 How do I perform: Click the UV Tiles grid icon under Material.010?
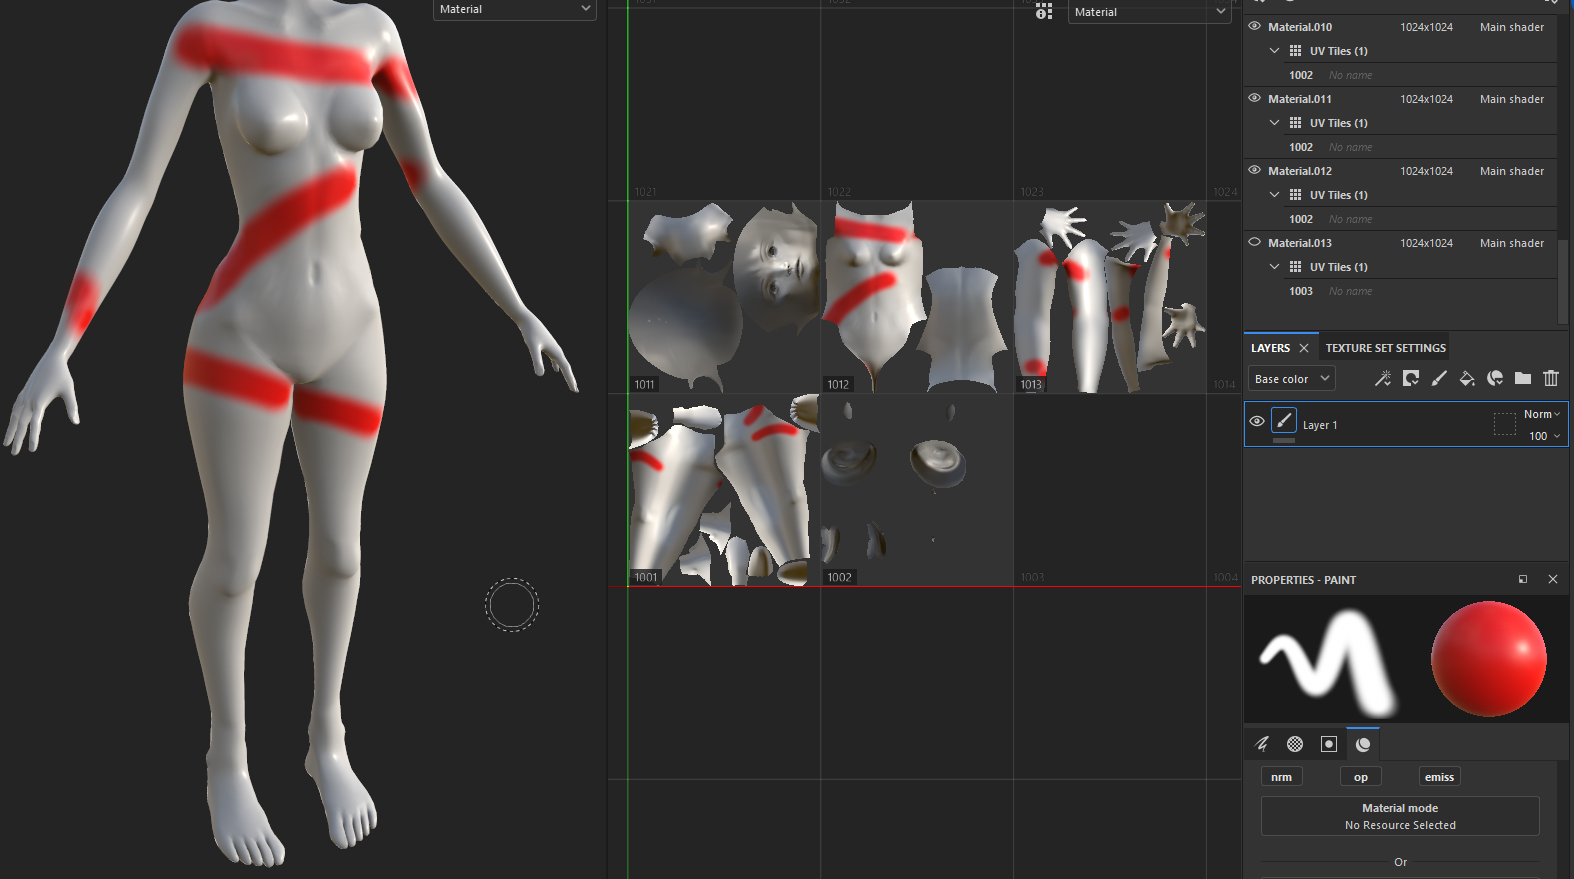(x=1295, y=51)
